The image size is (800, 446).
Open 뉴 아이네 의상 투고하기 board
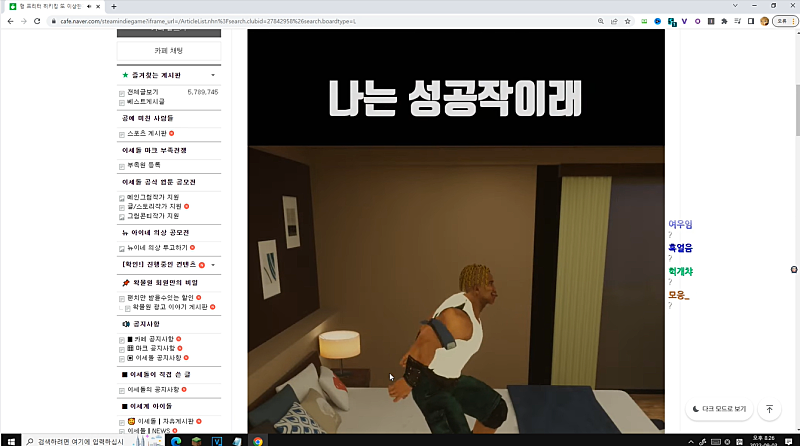[x=157, y=247]
